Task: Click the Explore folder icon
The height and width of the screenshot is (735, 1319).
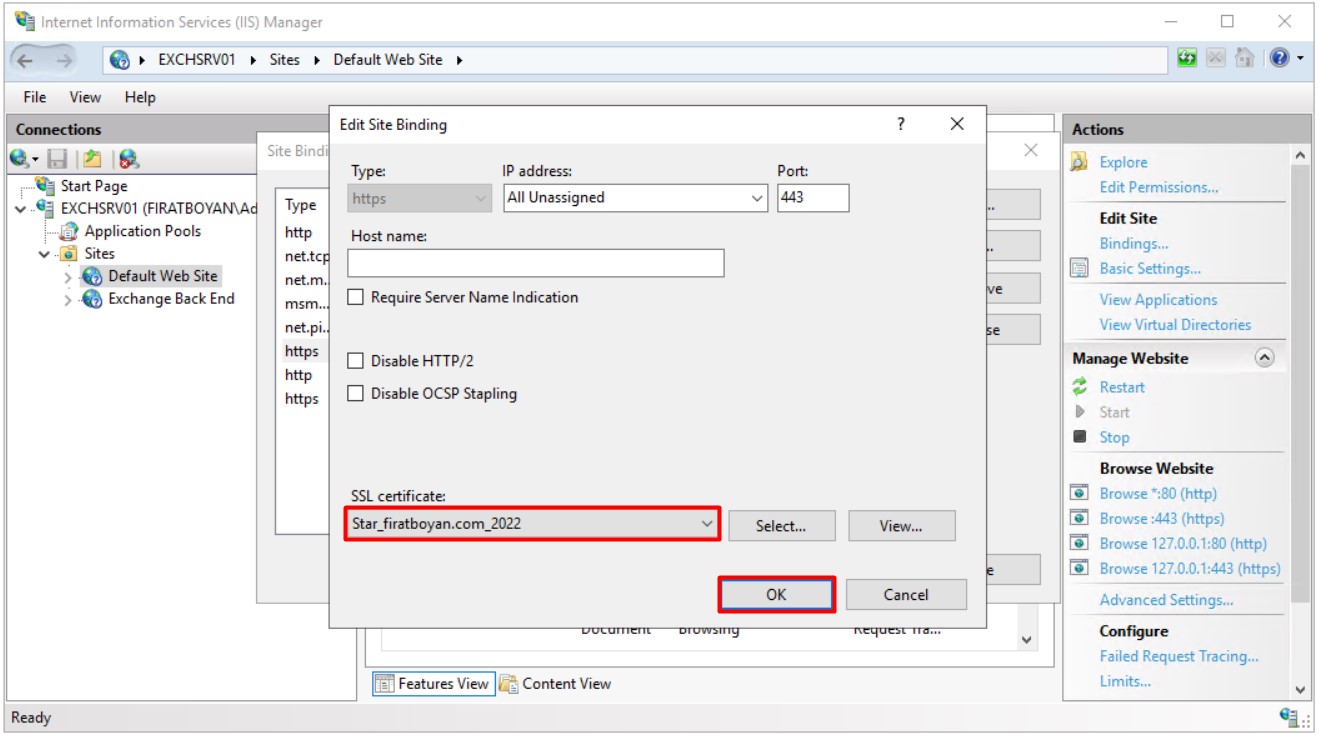Action: pyautogui.click(x=1079, y=162)
